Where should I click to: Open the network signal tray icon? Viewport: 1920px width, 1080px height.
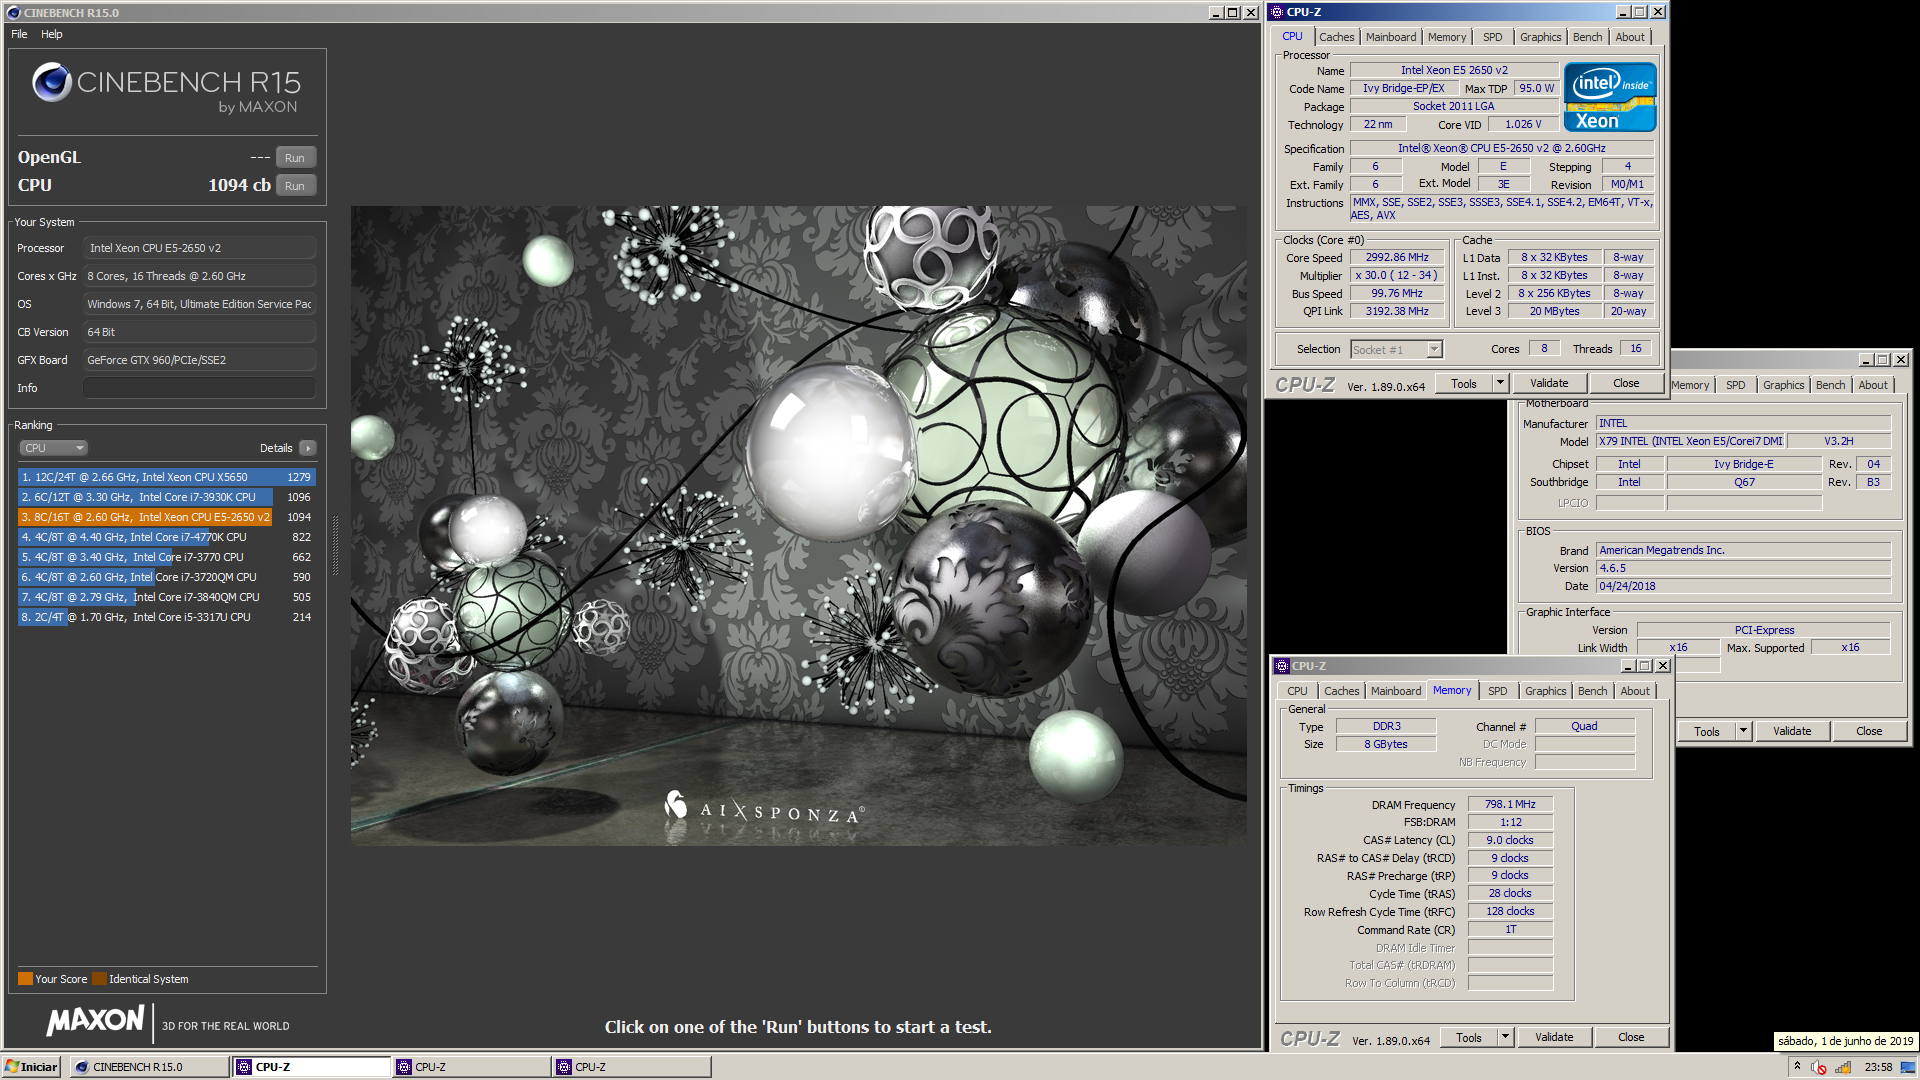(x=1842, y=1067)
